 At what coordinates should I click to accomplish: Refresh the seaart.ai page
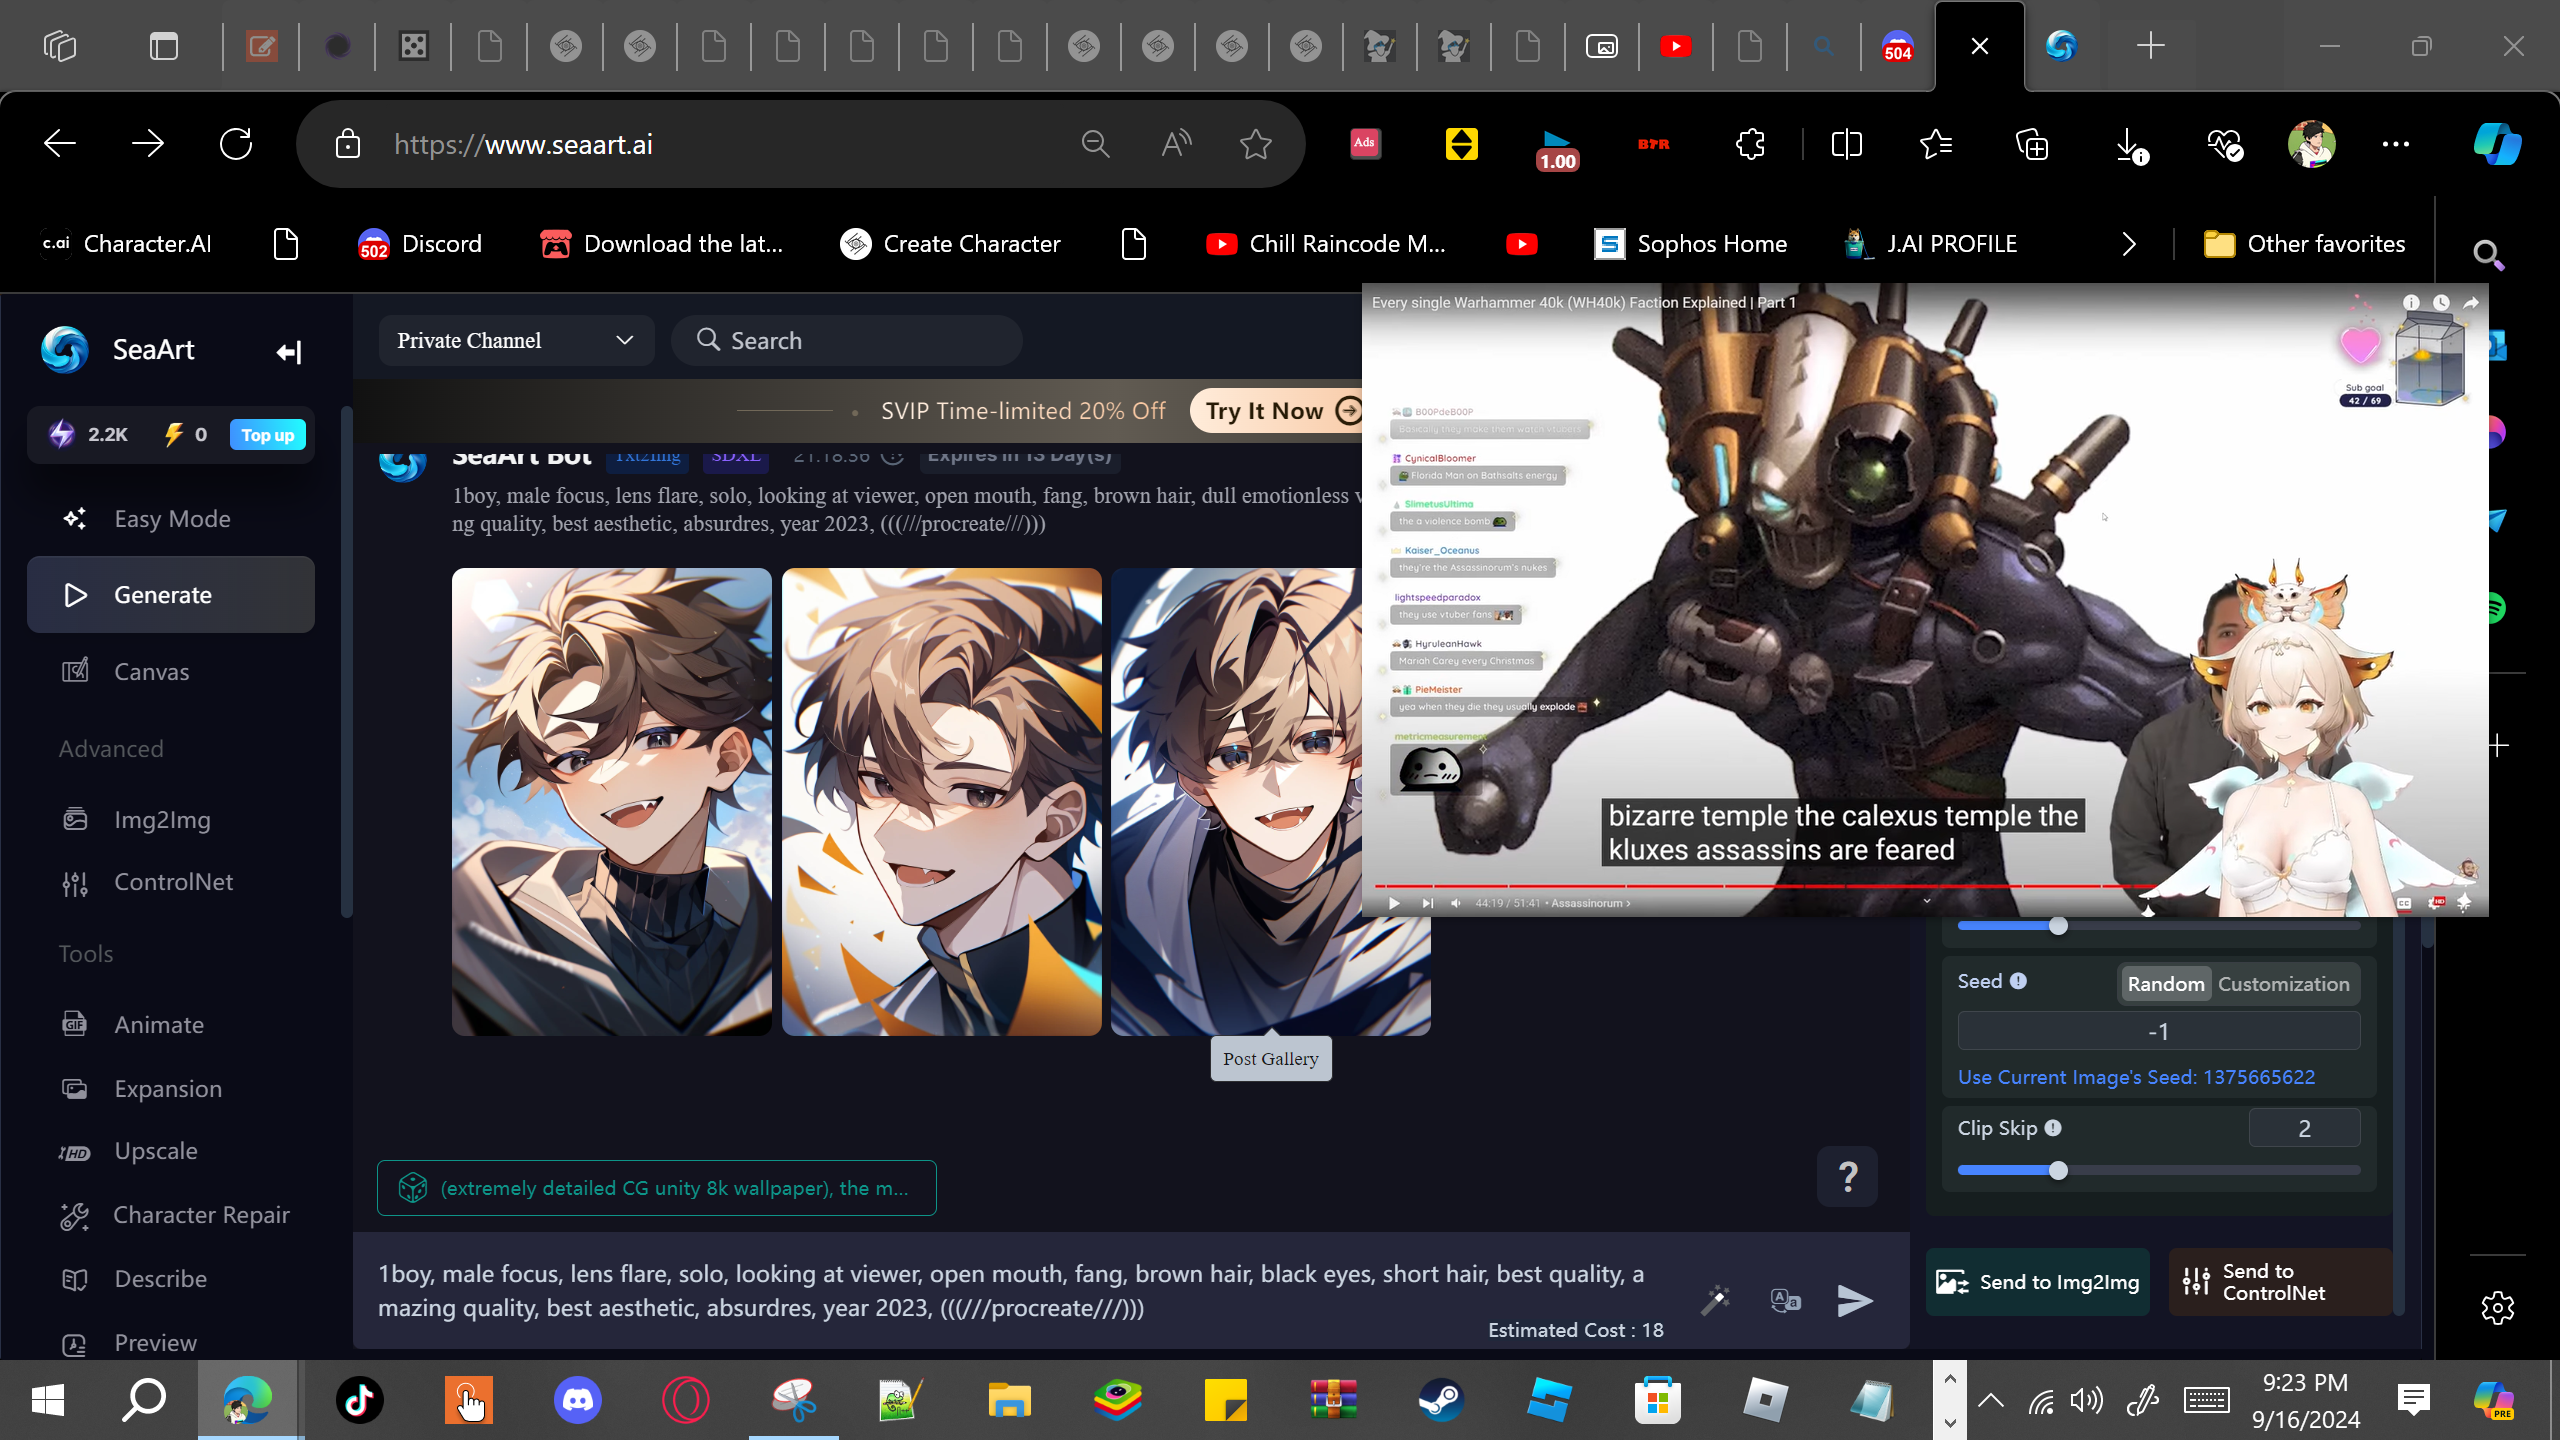pyautogui.click(x=236, y=144)
